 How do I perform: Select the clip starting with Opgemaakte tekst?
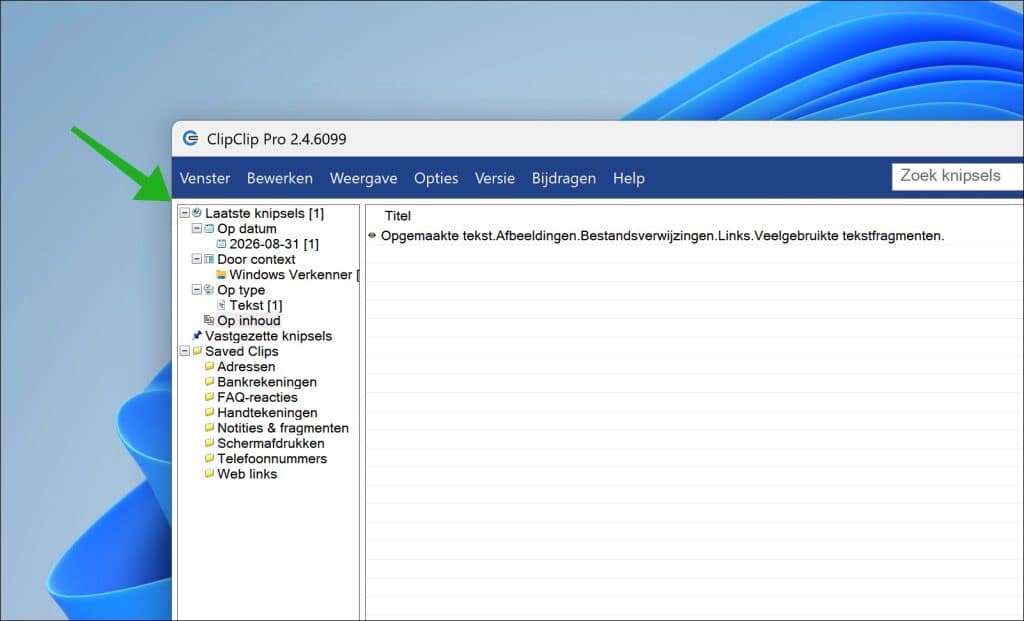pyautogui.click(x=662, y=236)
